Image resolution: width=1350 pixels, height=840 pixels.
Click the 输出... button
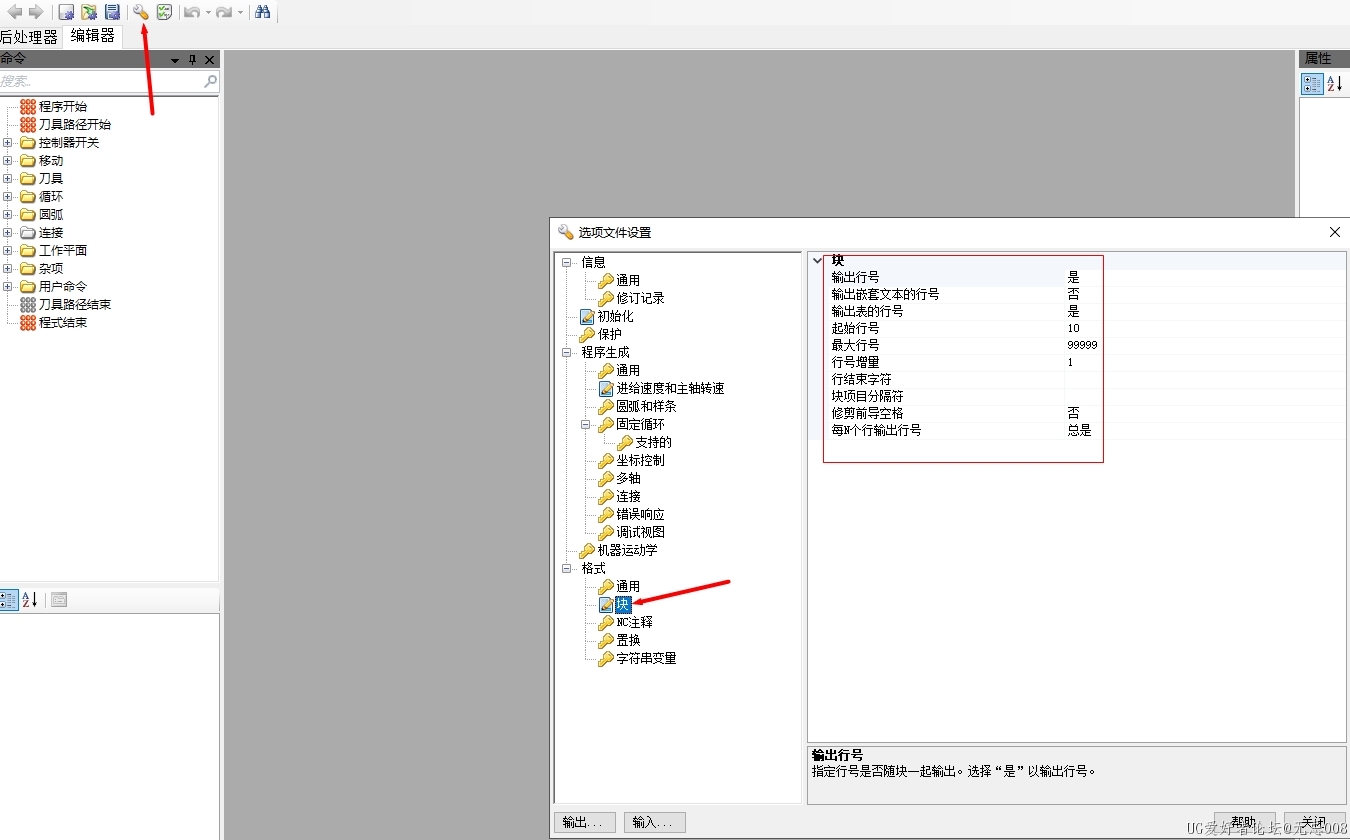pos(584,822)
